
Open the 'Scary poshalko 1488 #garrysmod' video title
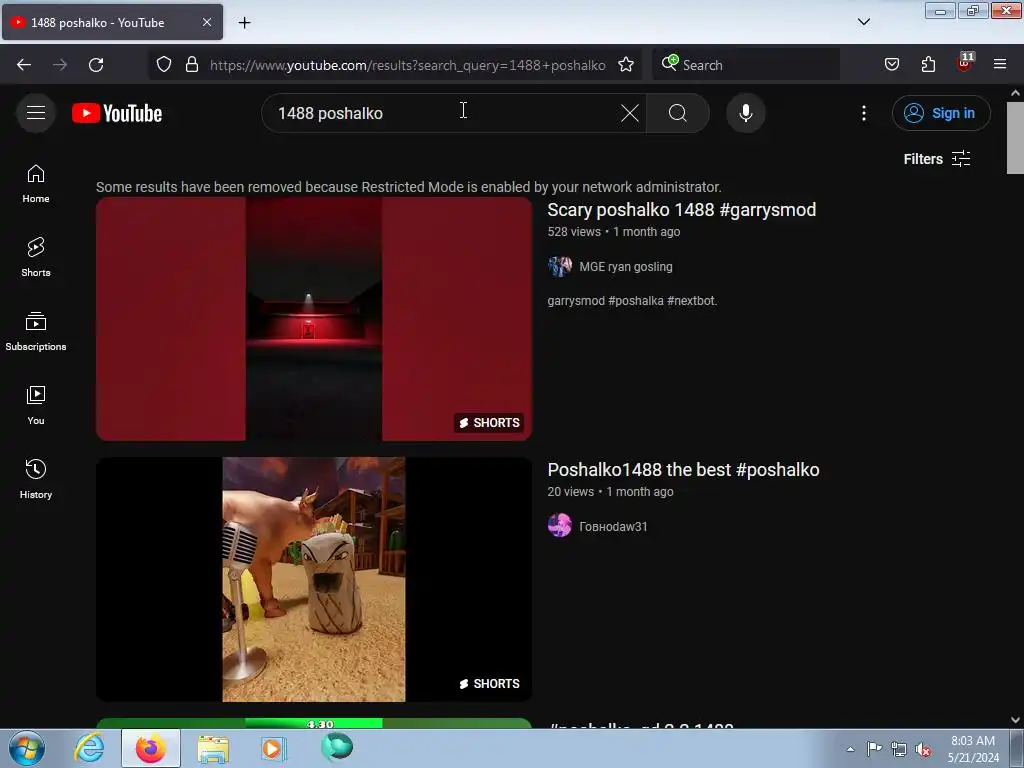[x=682, y=210]
